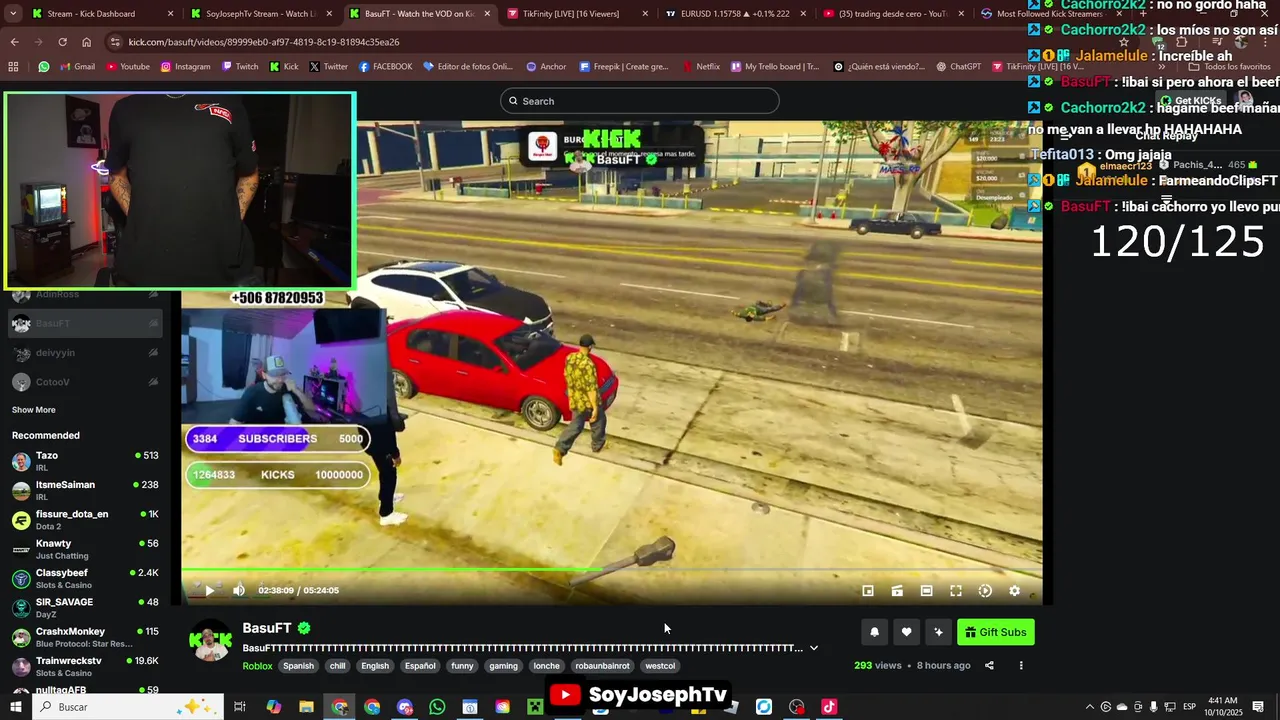Go to browser home page
Image resolution: width=1280 pixels, height=720 pixels.
coord(86,42)
